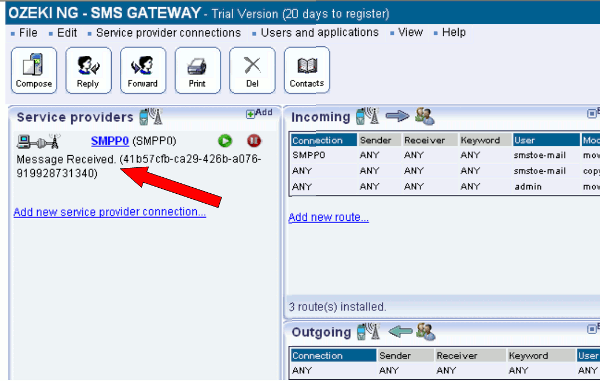Click the Incoming phone antenna icon
Screen dimensions: 600x381
[367, 116]
